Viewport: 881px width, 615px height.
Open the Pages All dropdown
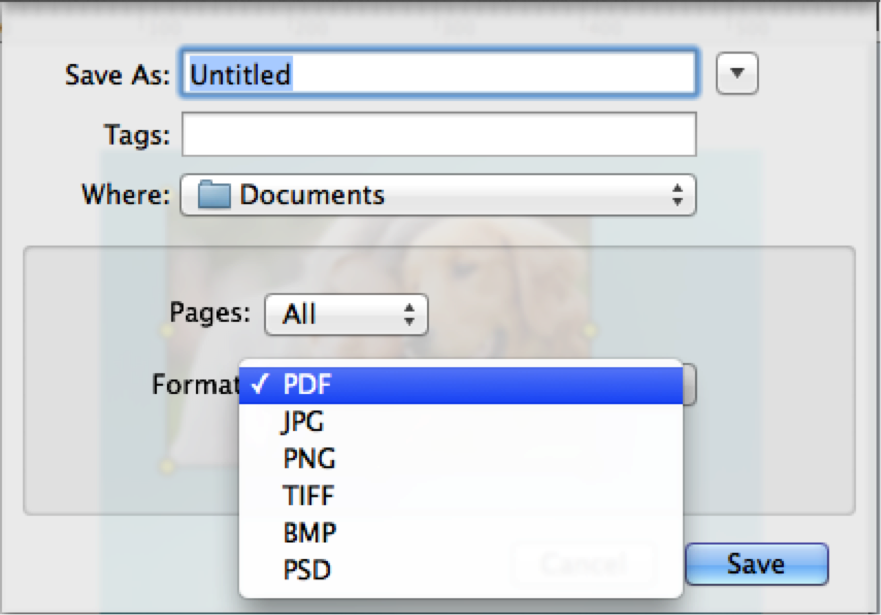pyautogui.click(x=345, y=315)
